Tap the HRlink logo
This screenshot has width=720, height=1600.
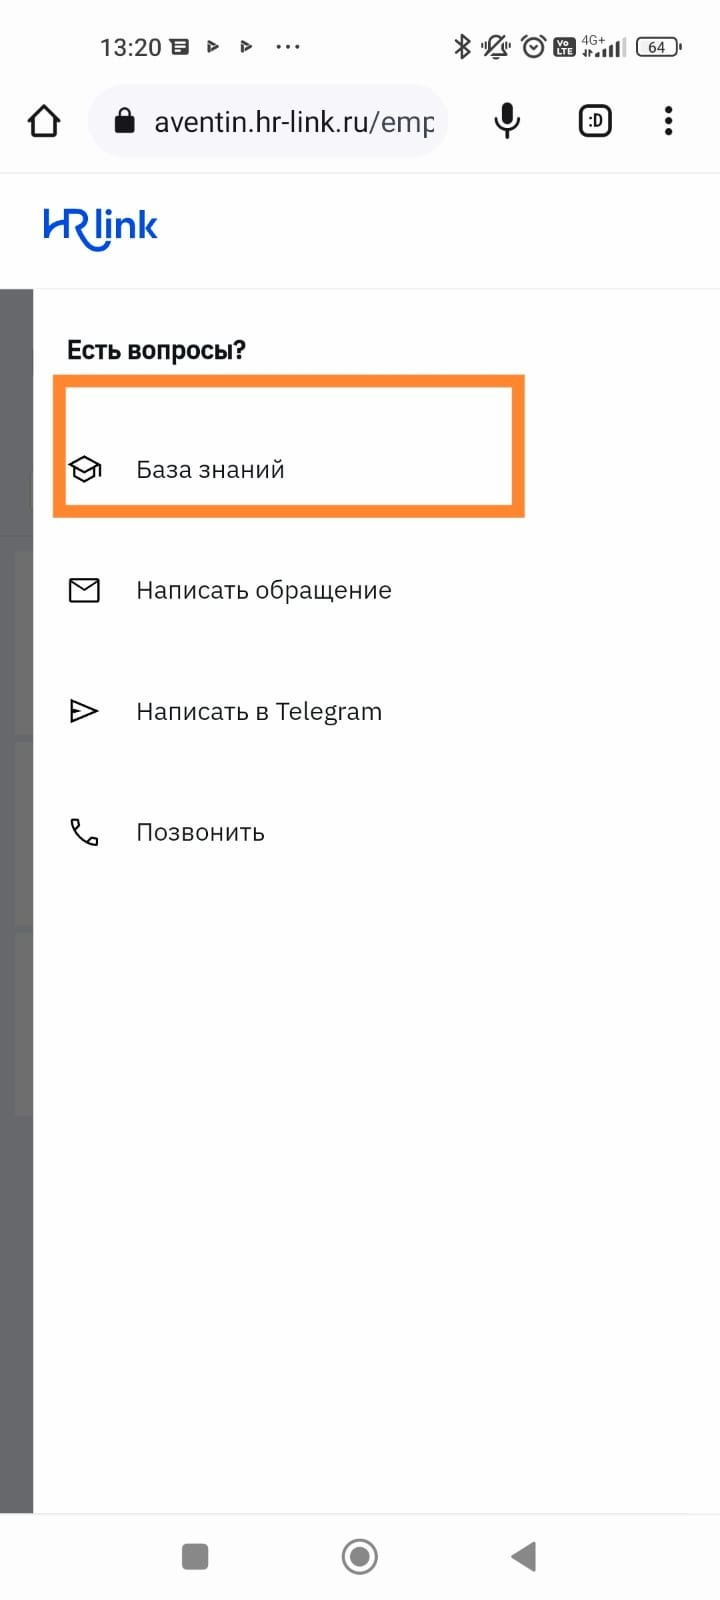tap(100, 228)
